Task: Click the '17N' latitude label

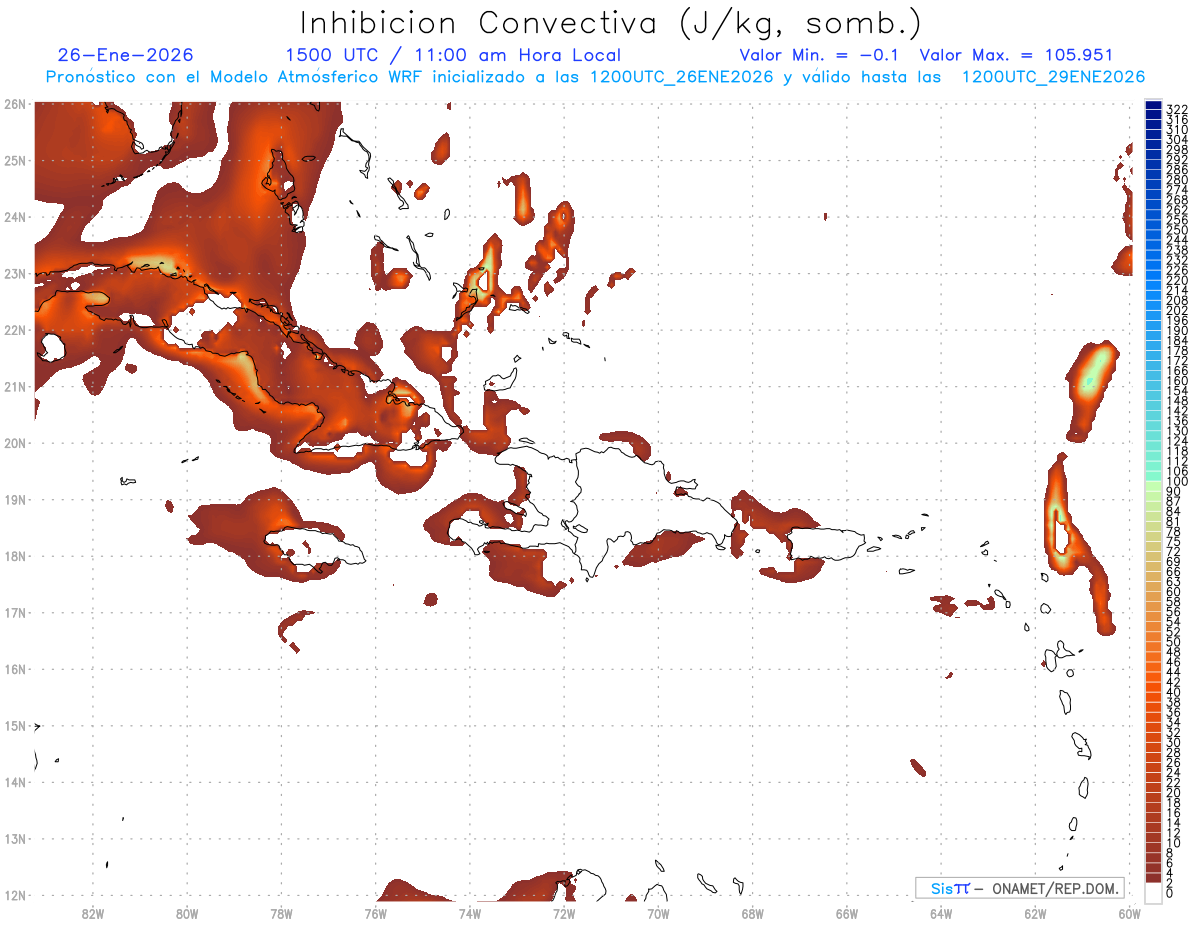Action: pyautogui.click(x=14, y=613)
